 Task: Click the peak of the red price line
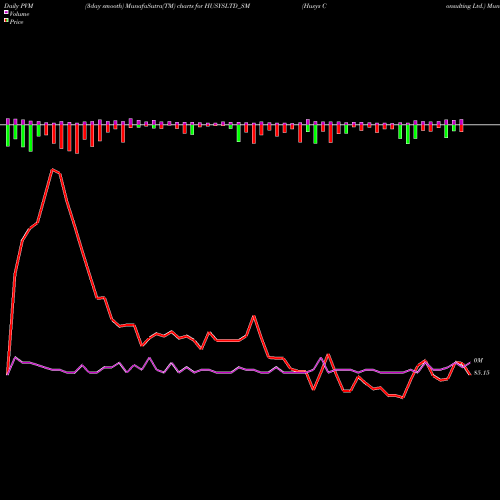(52, 169)
